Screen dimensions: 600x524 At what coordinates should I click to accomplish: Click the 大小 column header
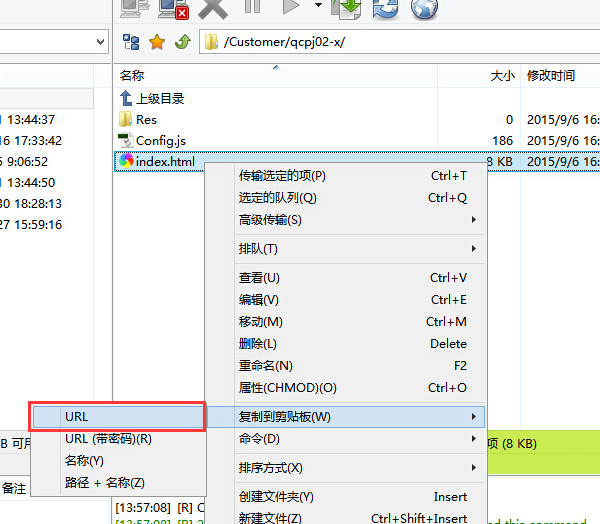click(x=501, y=75)
